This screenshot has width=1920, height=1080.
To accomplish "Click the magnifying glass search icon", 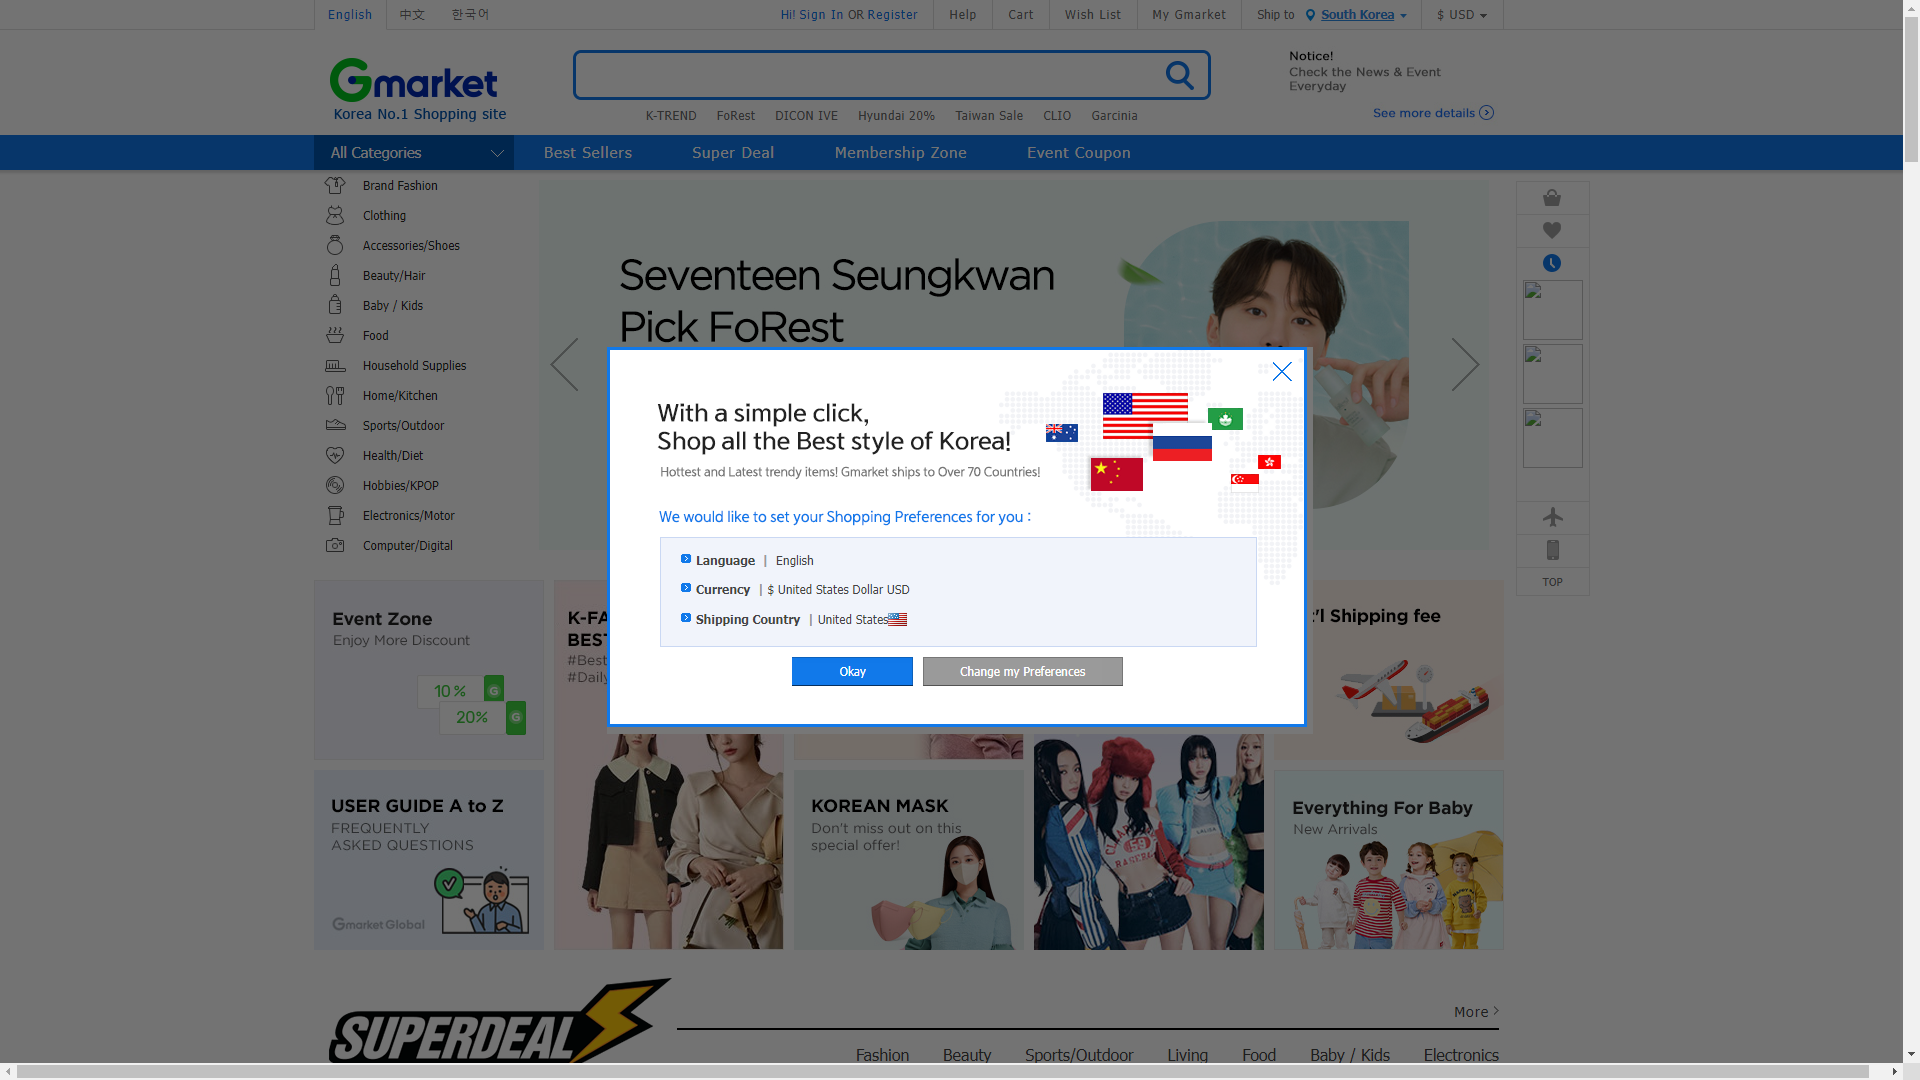I will [1179, 74].
